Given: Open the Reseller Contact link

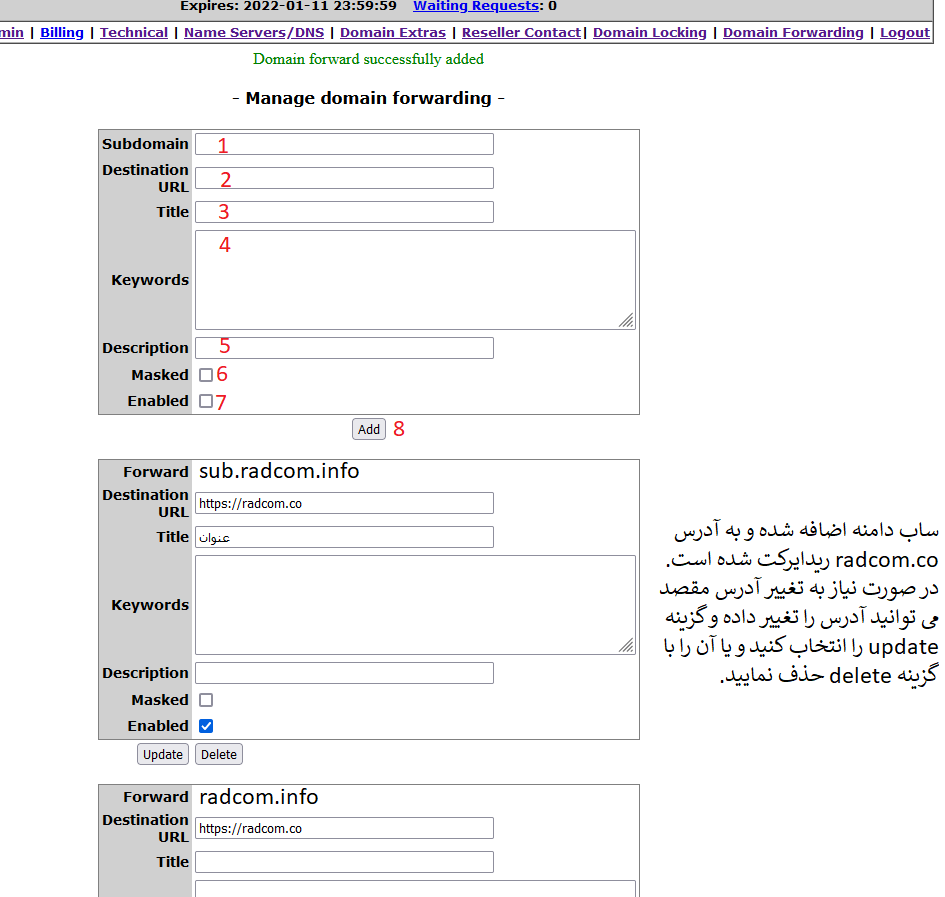Looking at the screenshot, I should pyautogui.click(x=521, y=32).
